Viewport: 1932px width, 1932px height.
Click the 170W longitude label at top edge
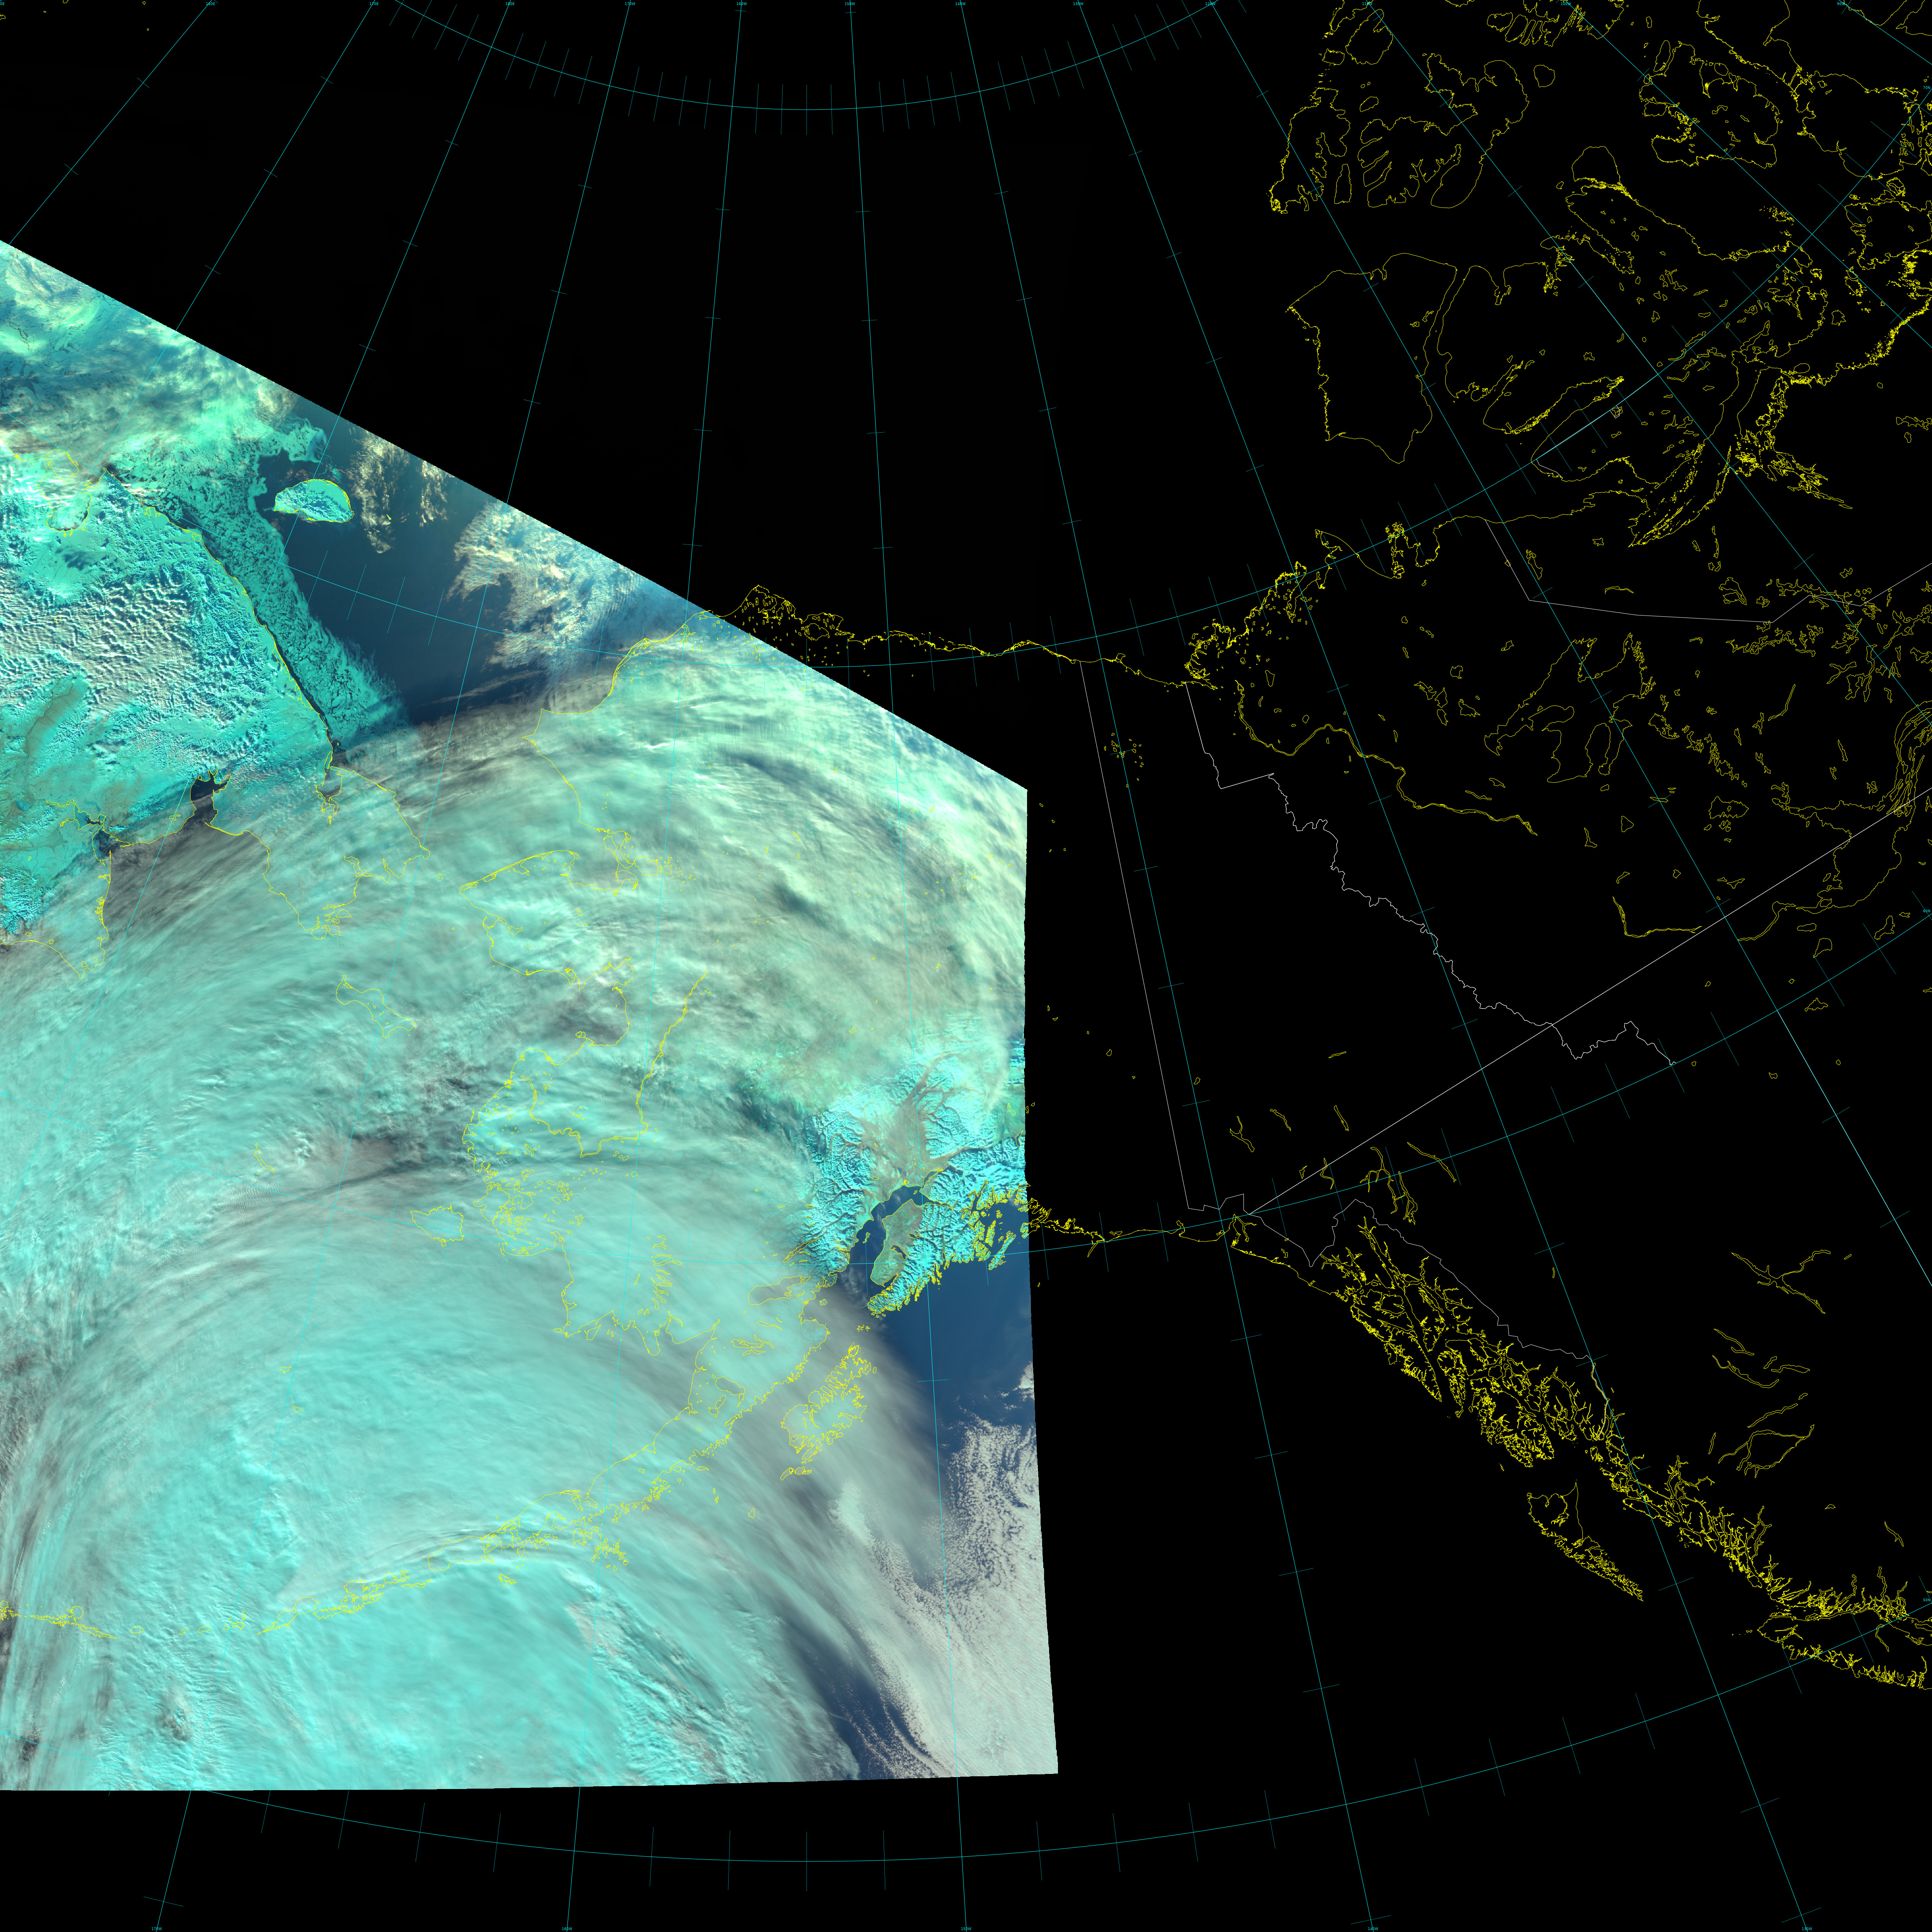(x=630, y=4)
